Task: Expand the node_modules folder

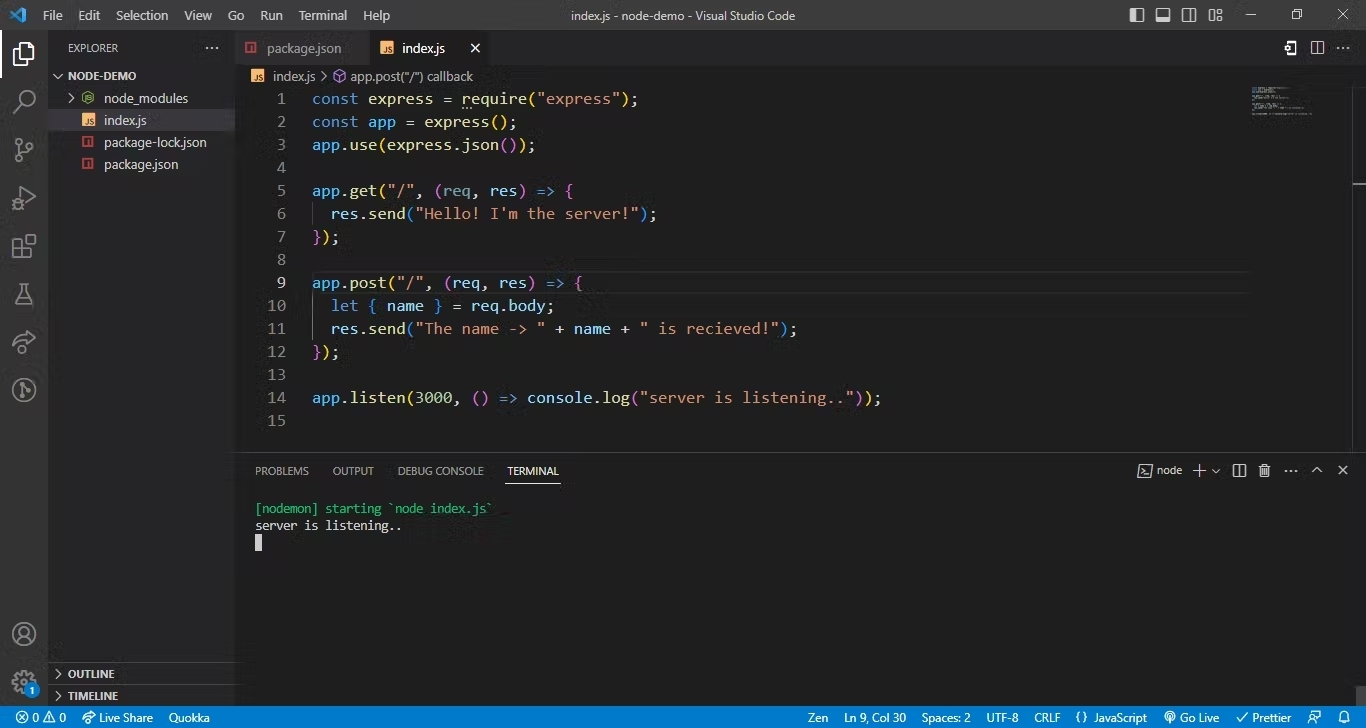Action: point(145,98)
